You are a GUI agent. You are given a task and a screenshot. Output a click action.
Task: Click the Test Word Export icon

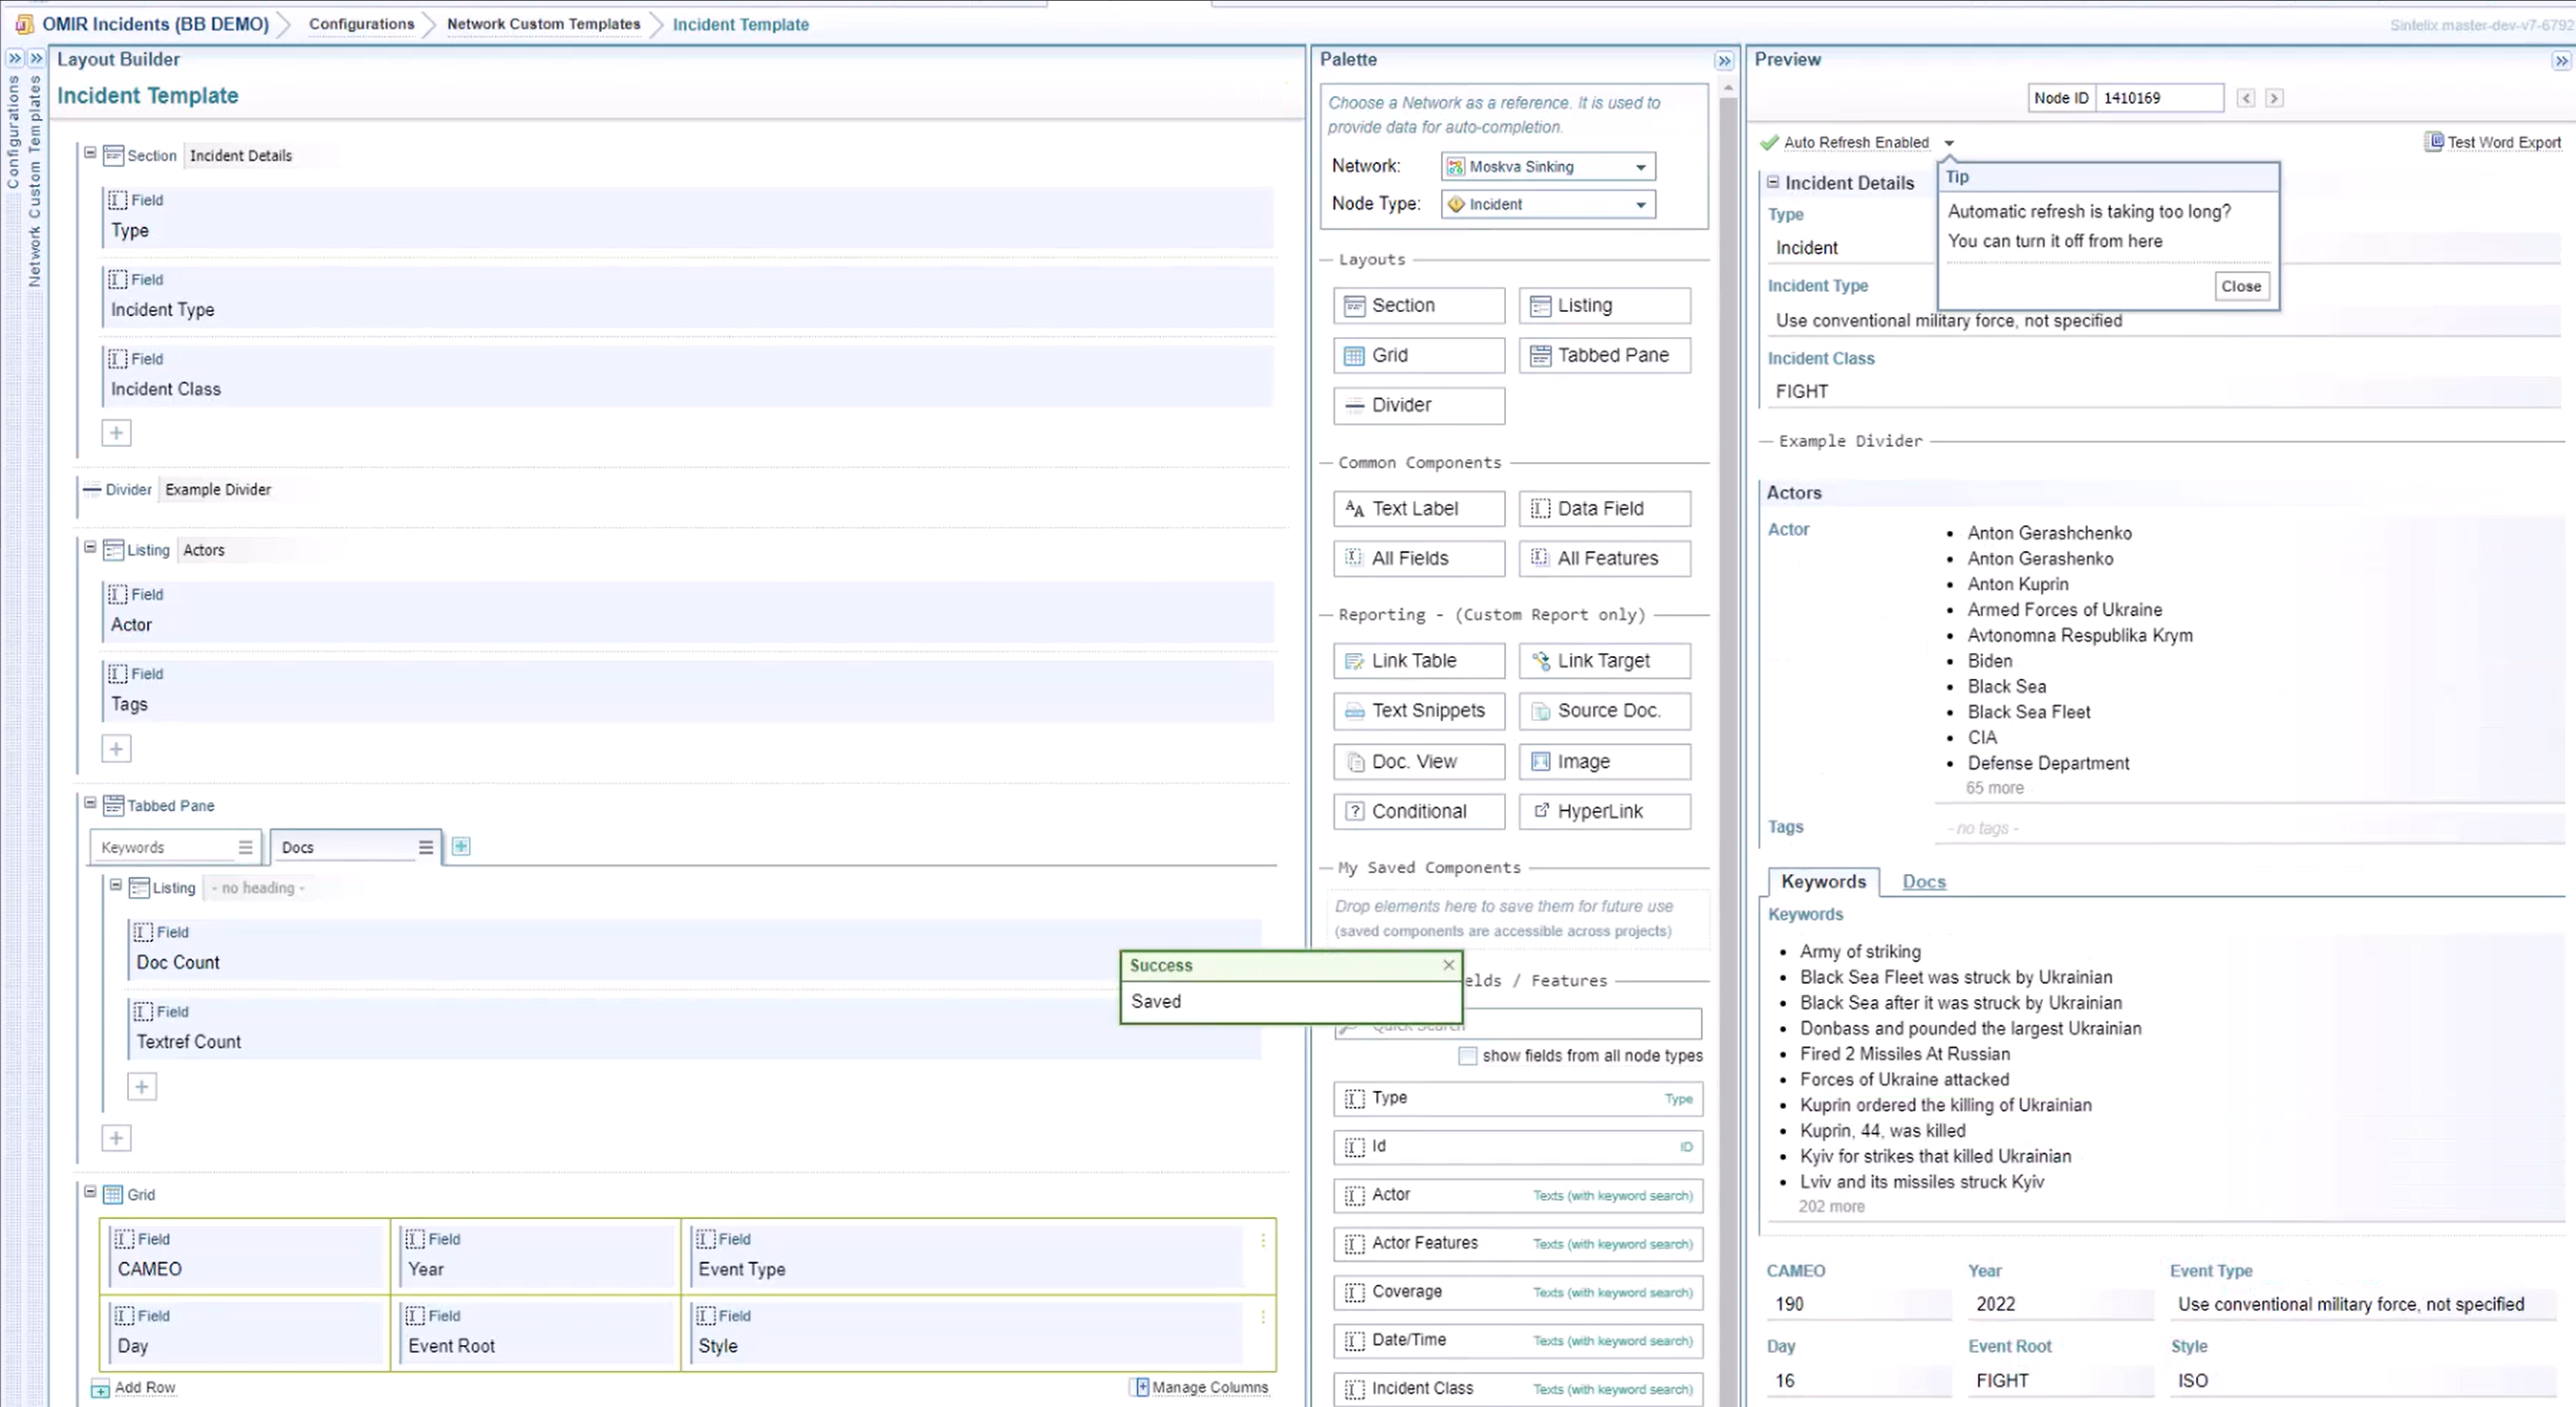[2434, 142]
